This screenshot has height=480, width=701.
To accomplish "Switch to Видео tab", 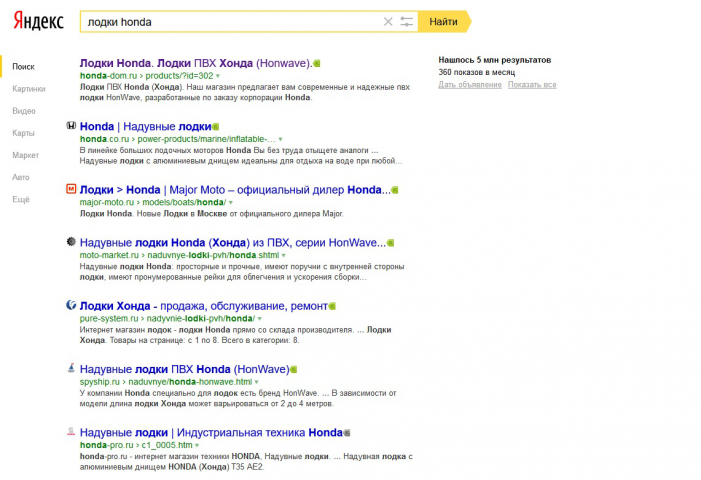I will pyautogui.click(x=24, y=111).
